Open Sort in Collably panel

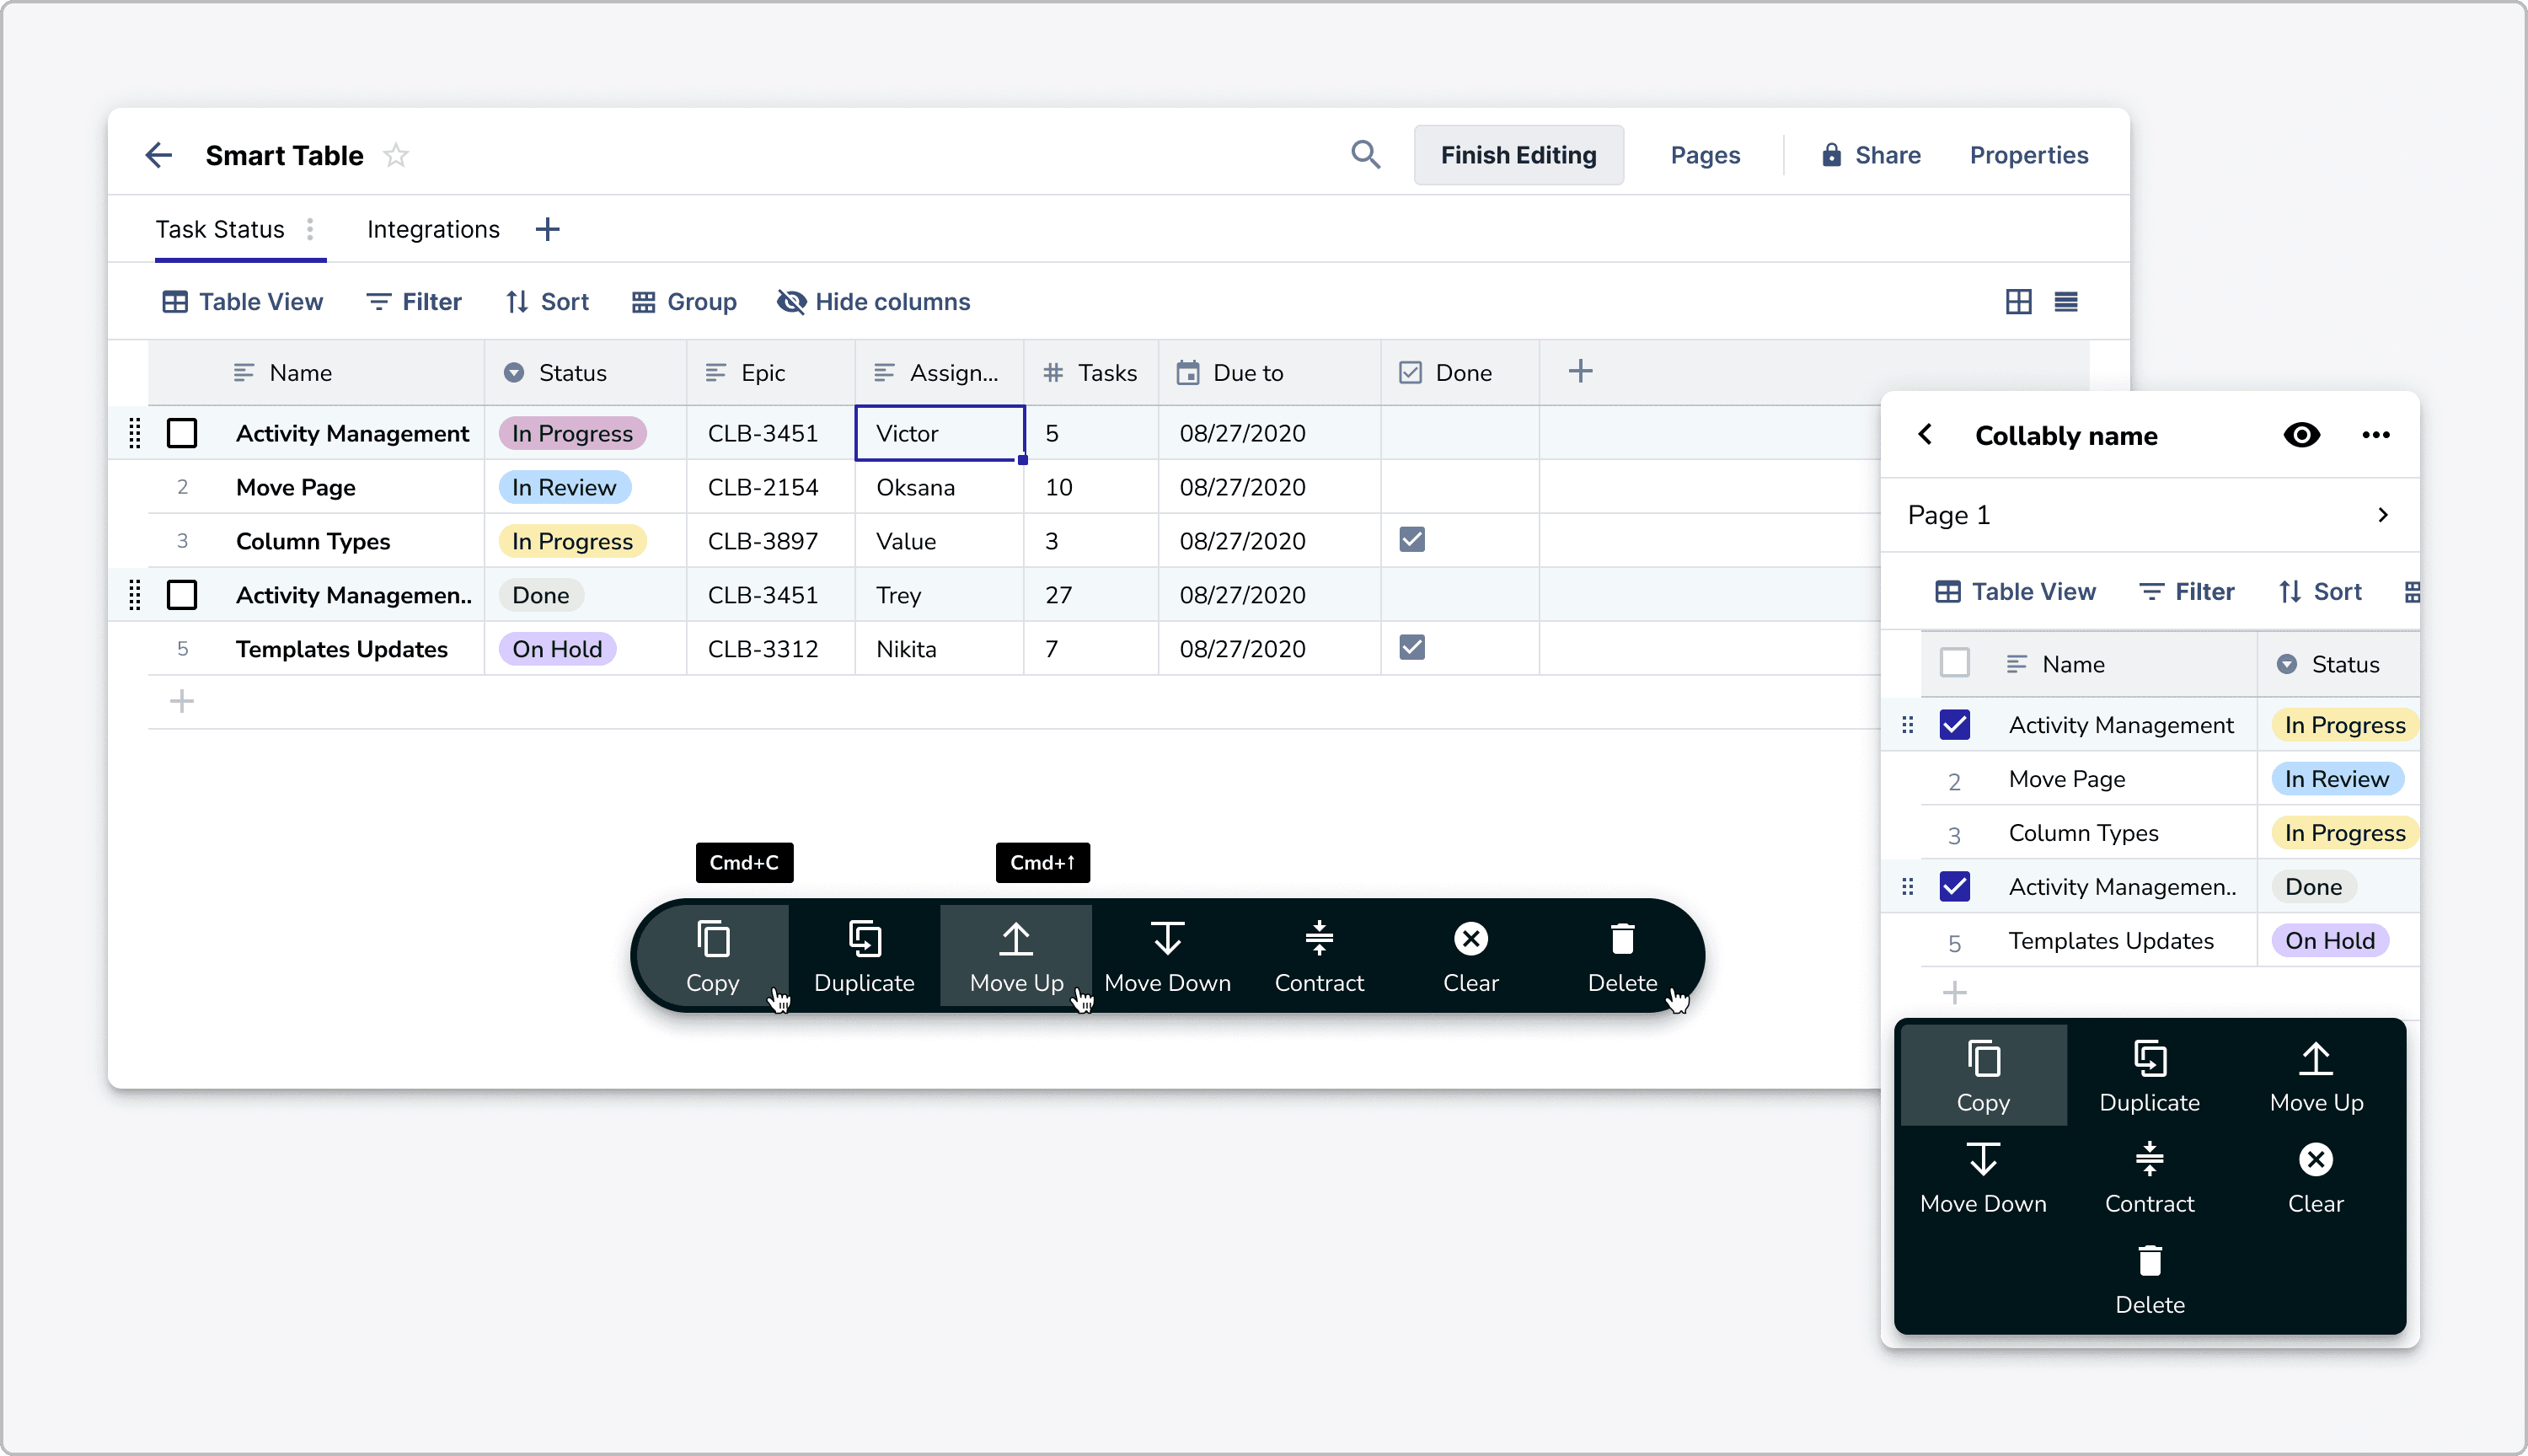[x=2320, y=592]
